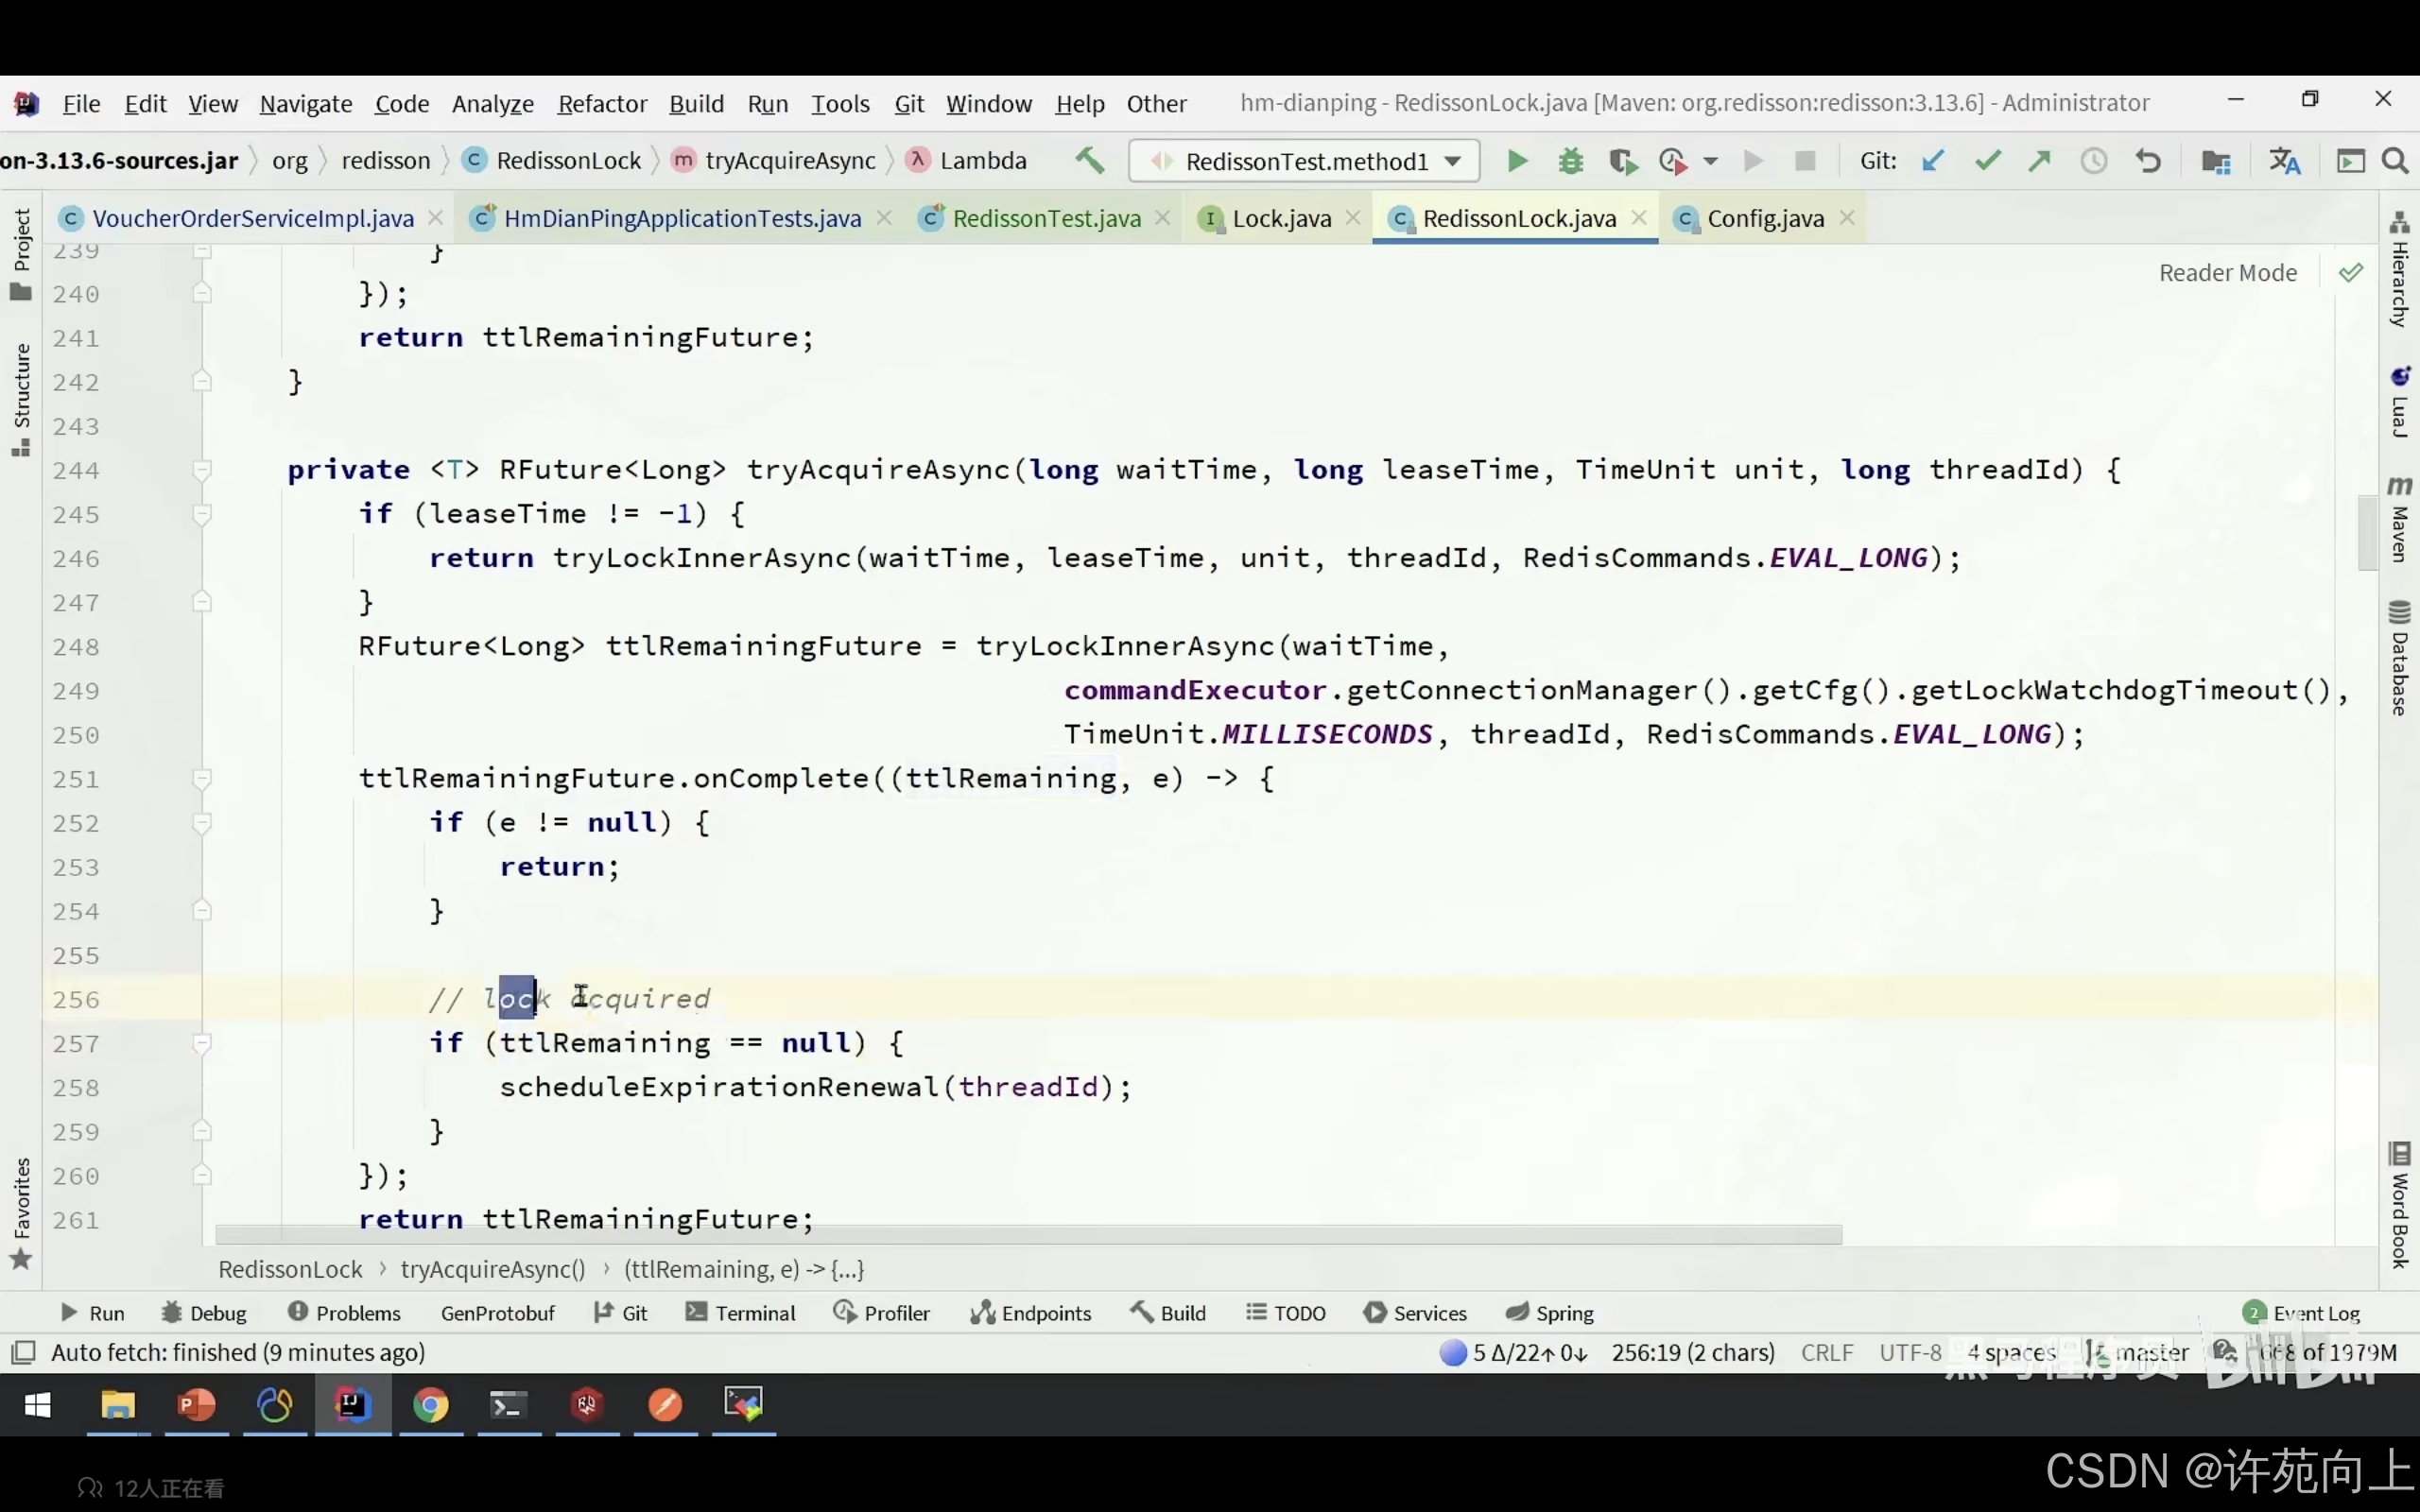
Task: Open the Refactor menu
Action: (602, 103)
